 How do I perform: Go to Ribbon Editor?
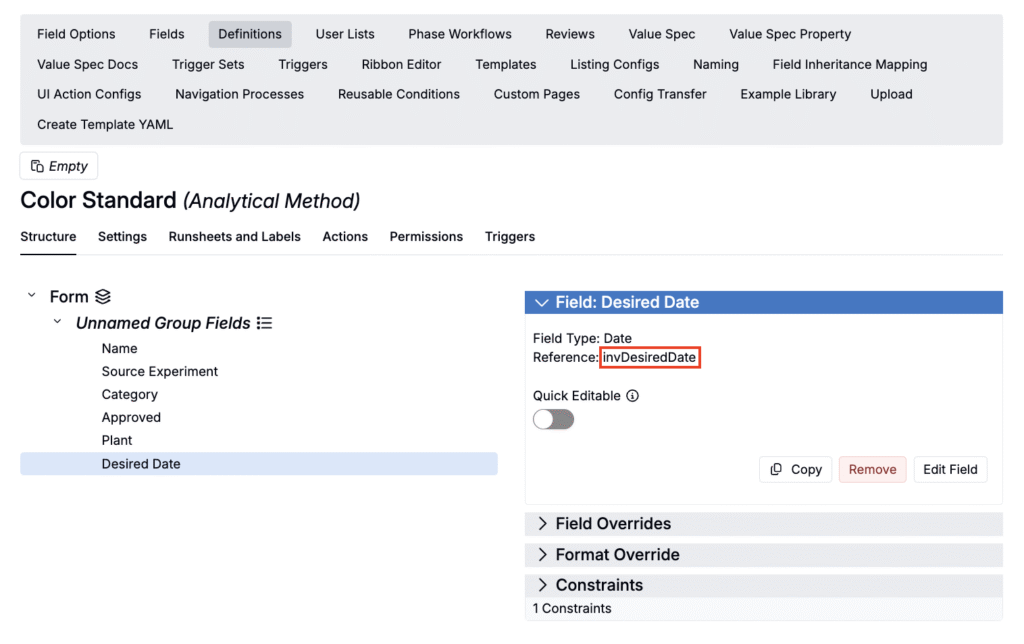pos(401,64)
